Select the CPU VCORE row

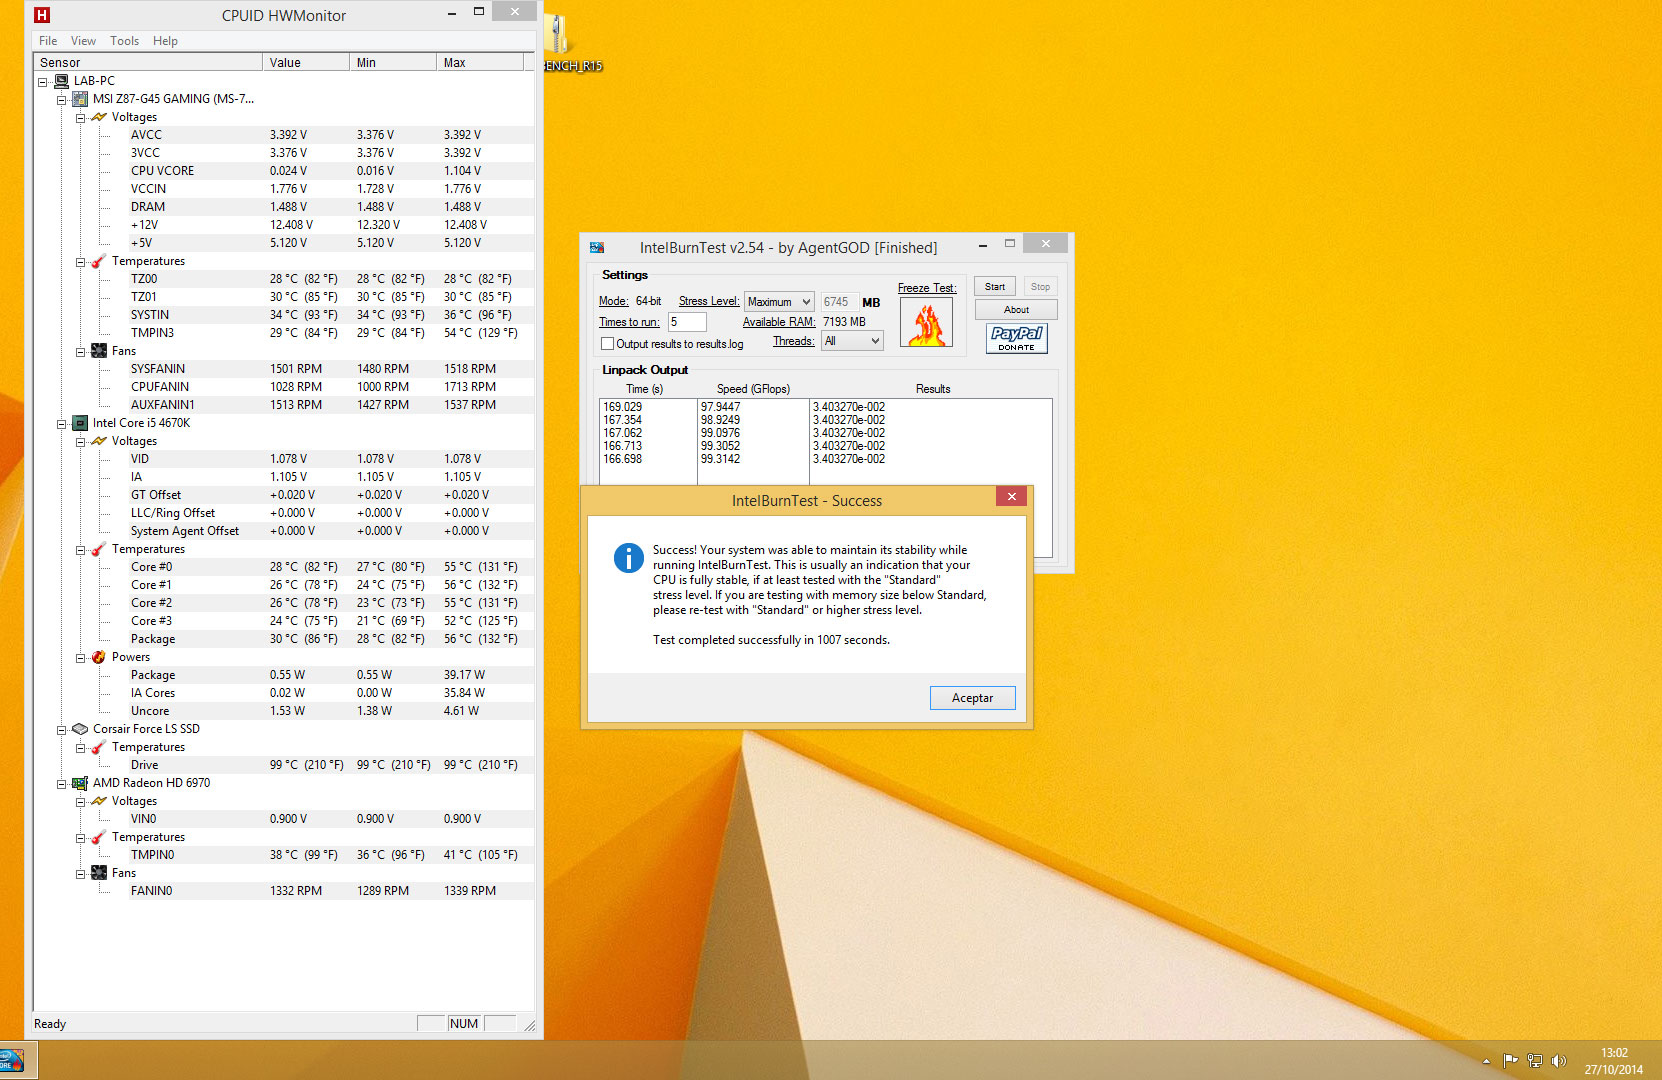click(331, 171)
